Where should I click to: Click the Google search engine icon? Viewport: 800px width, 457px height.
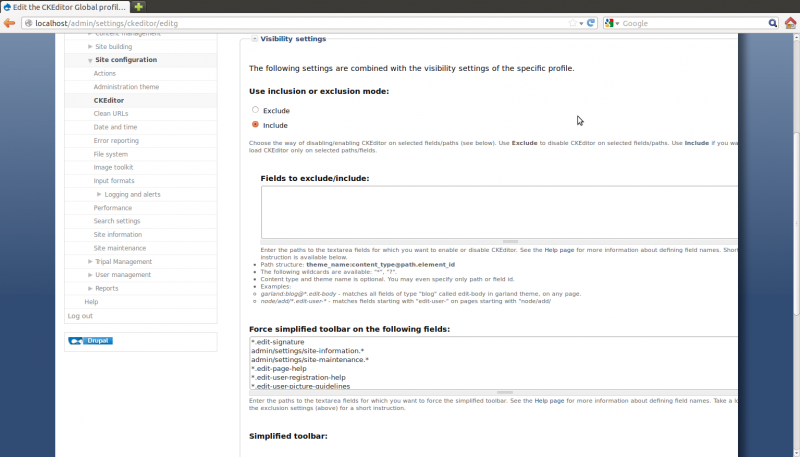click(609, 23)
